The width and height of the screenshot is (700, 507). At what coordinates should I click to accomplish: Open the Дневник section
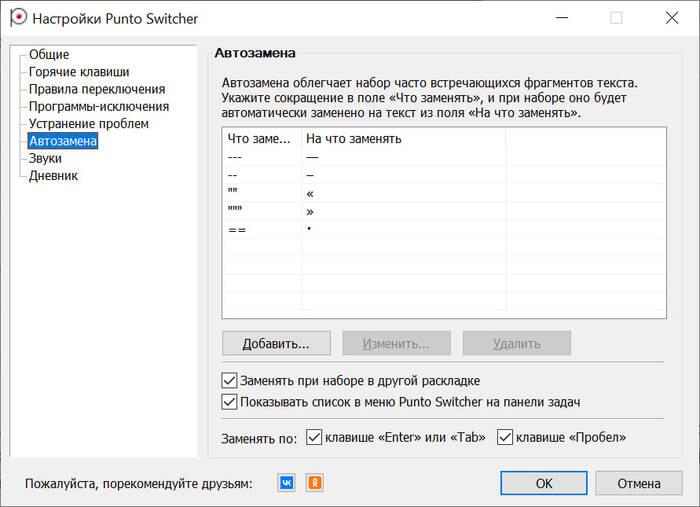click(x=53, y=176)
